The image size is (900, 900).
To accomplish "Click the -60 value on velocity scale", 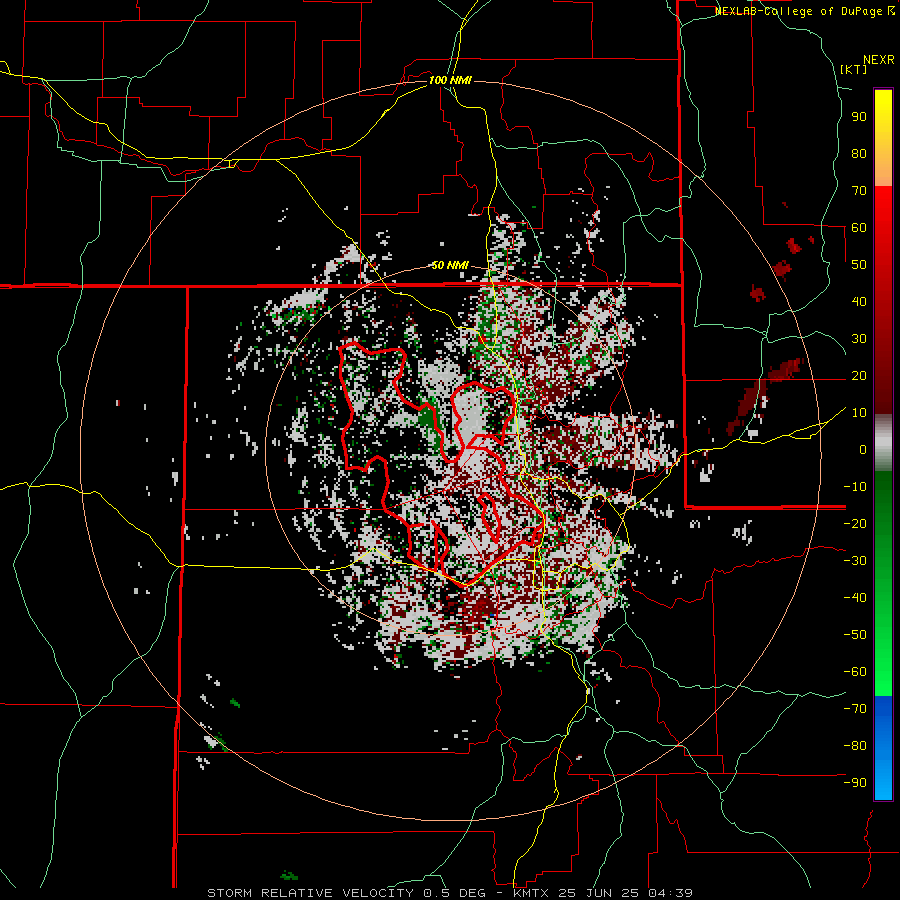I will (x=855, y=672).
